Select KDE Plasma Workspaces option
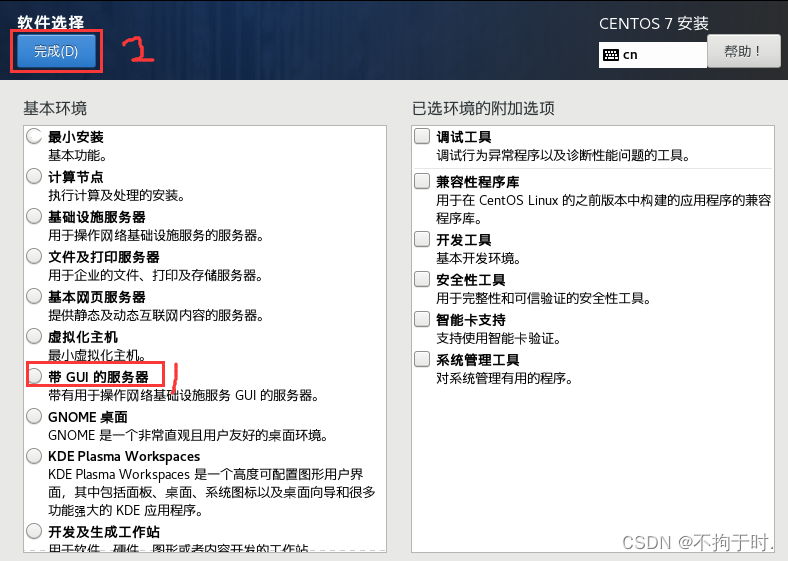The height and width of the screenshot is (561, 788). click(x=34, y=456)
